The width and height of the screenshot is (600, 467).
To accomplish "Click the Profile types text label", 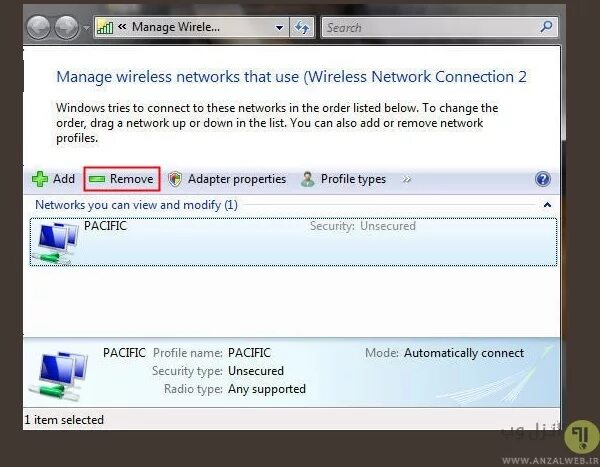I will click(x=353, y=179).
